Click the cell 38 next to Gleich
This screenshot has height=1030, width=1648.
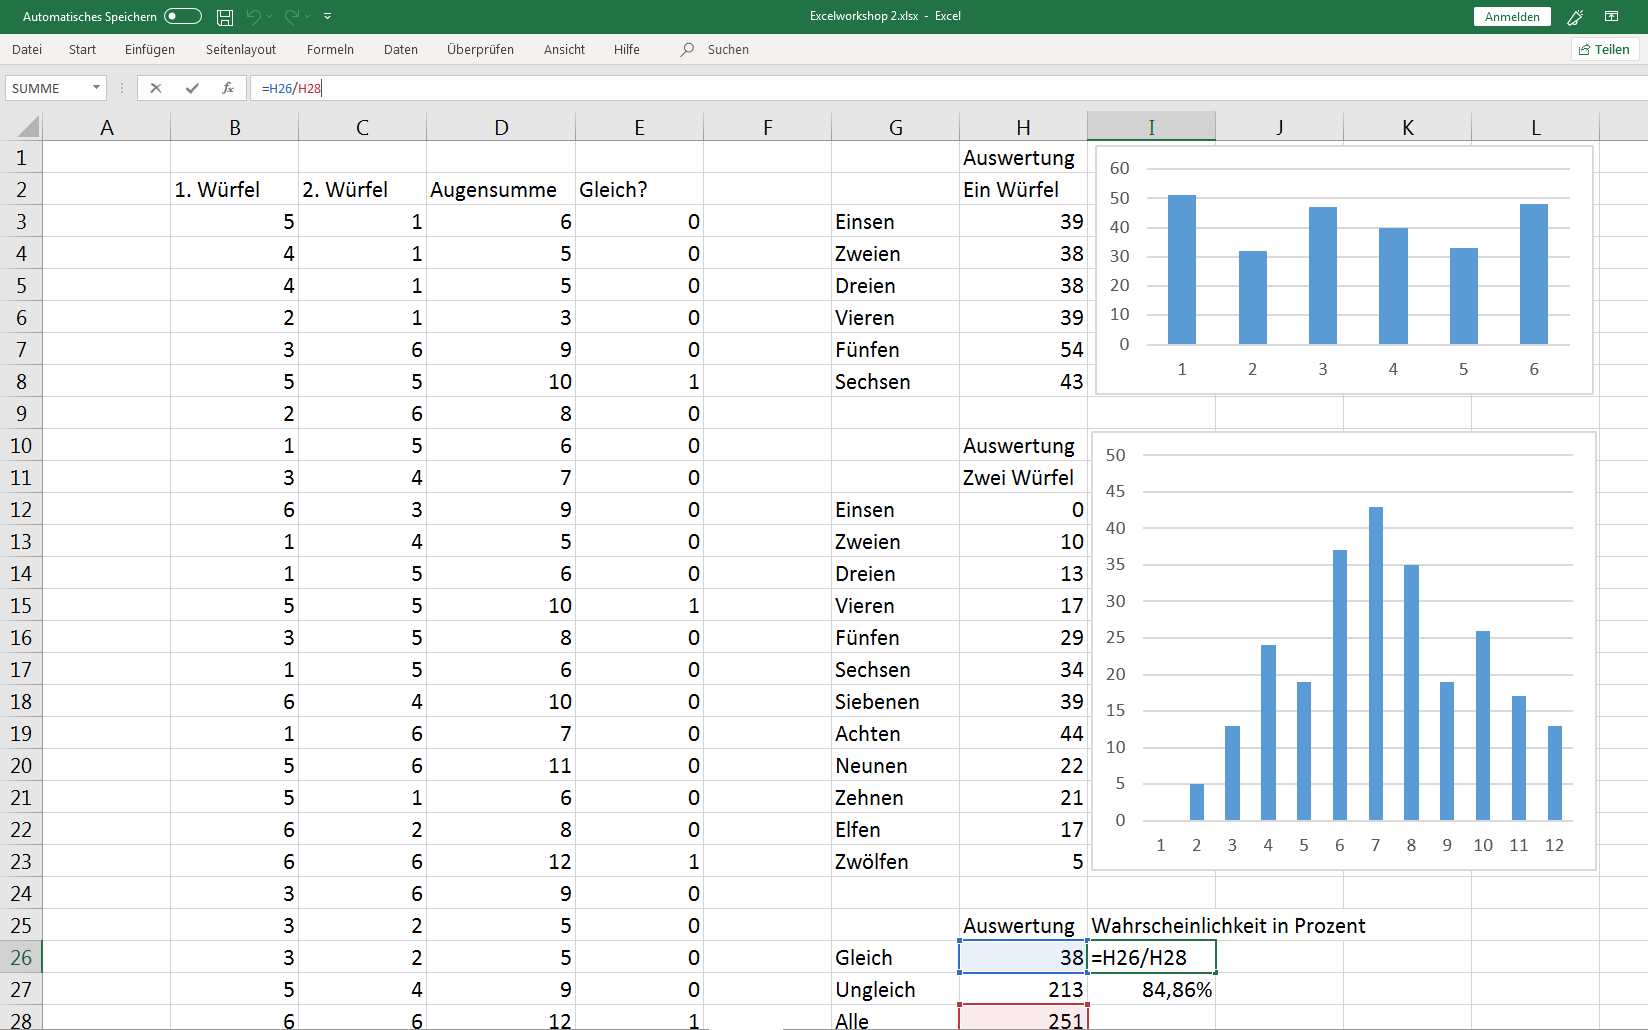click(1023, 957)
